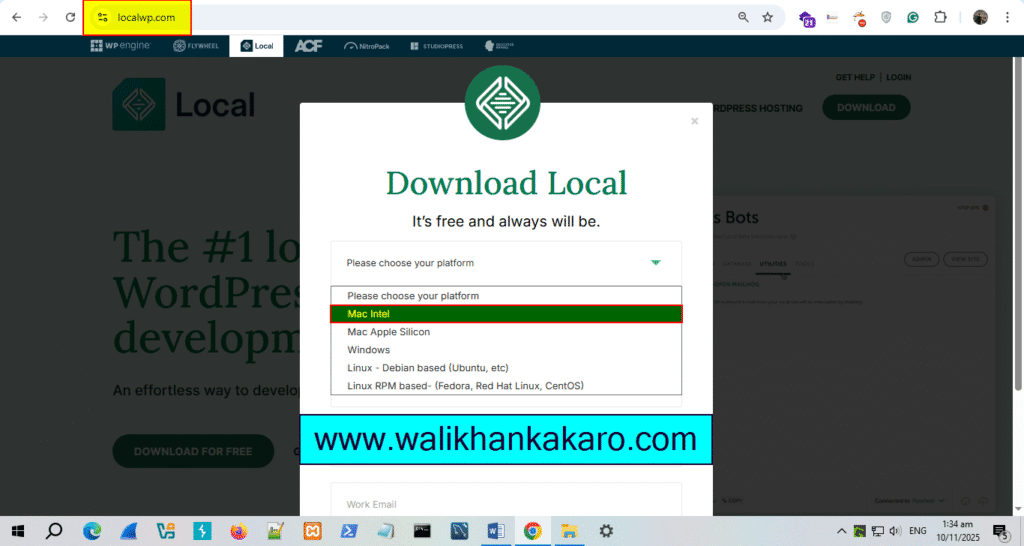This screenshot has width=1024, height=546.
Task: Reload the localwp.com page
Action: tap(71, 18)
